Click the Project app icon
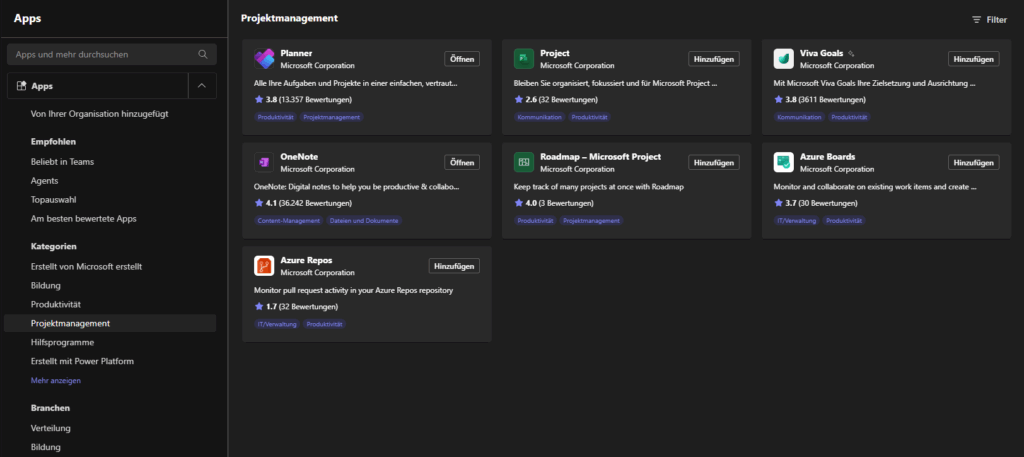Screen dimensions: 1024x457 click(x=524, y=59)
